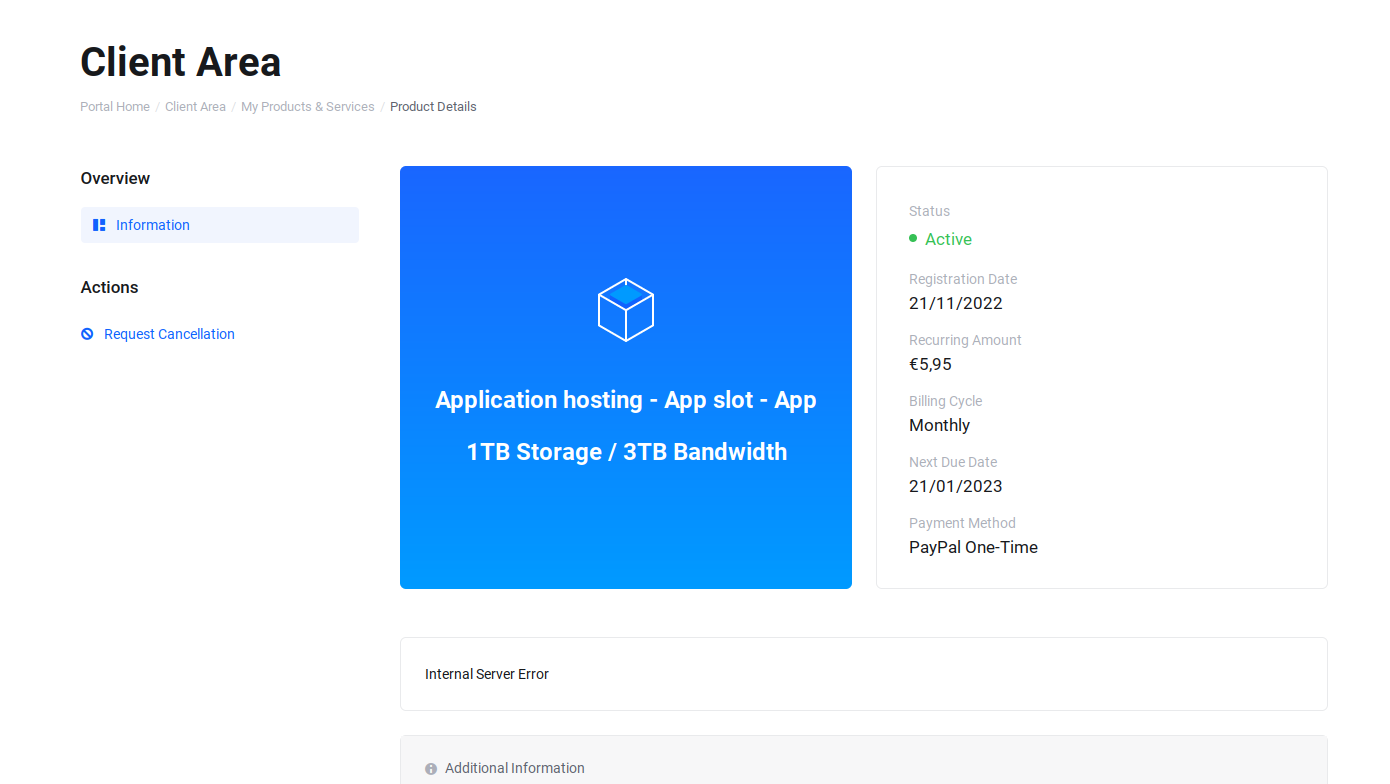1390x784 pixels.
Task: Navigate to My Products & Services breadcrumb
Action: click(x=308, y=107)
